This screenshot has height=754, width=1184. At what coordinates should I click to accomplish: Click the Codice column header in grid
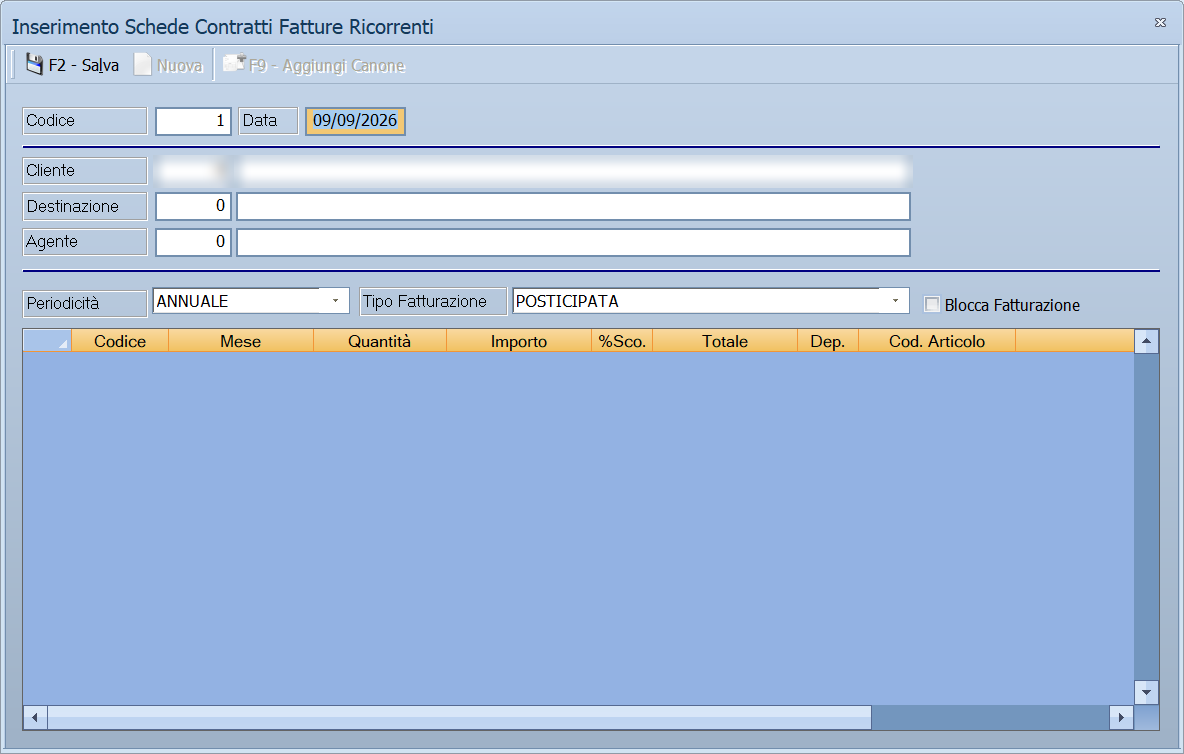coord(120,341)
